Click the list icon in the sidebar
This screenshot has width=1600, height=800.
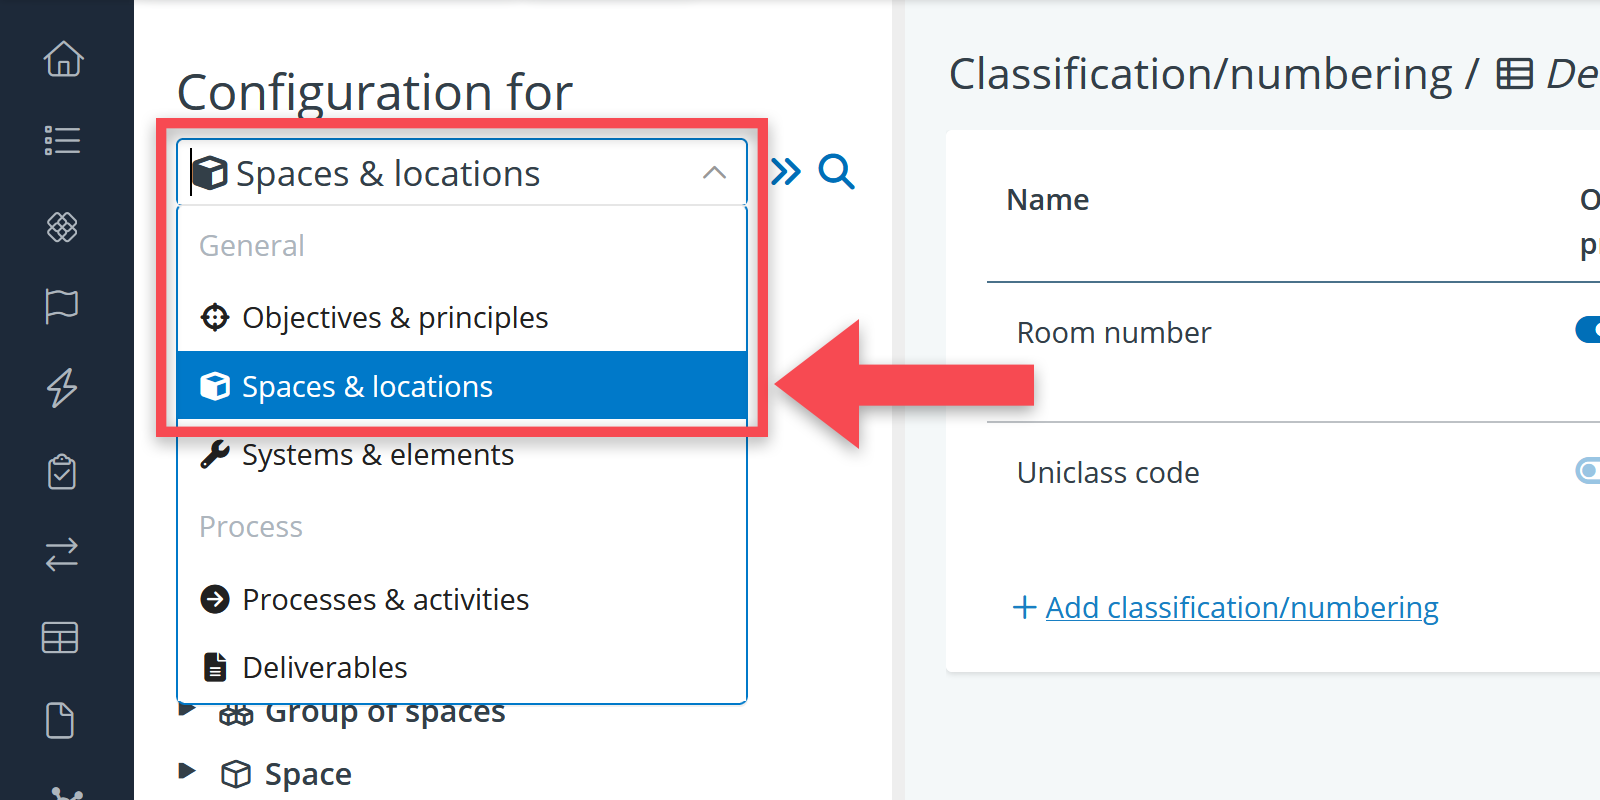[x=62, y=141]
